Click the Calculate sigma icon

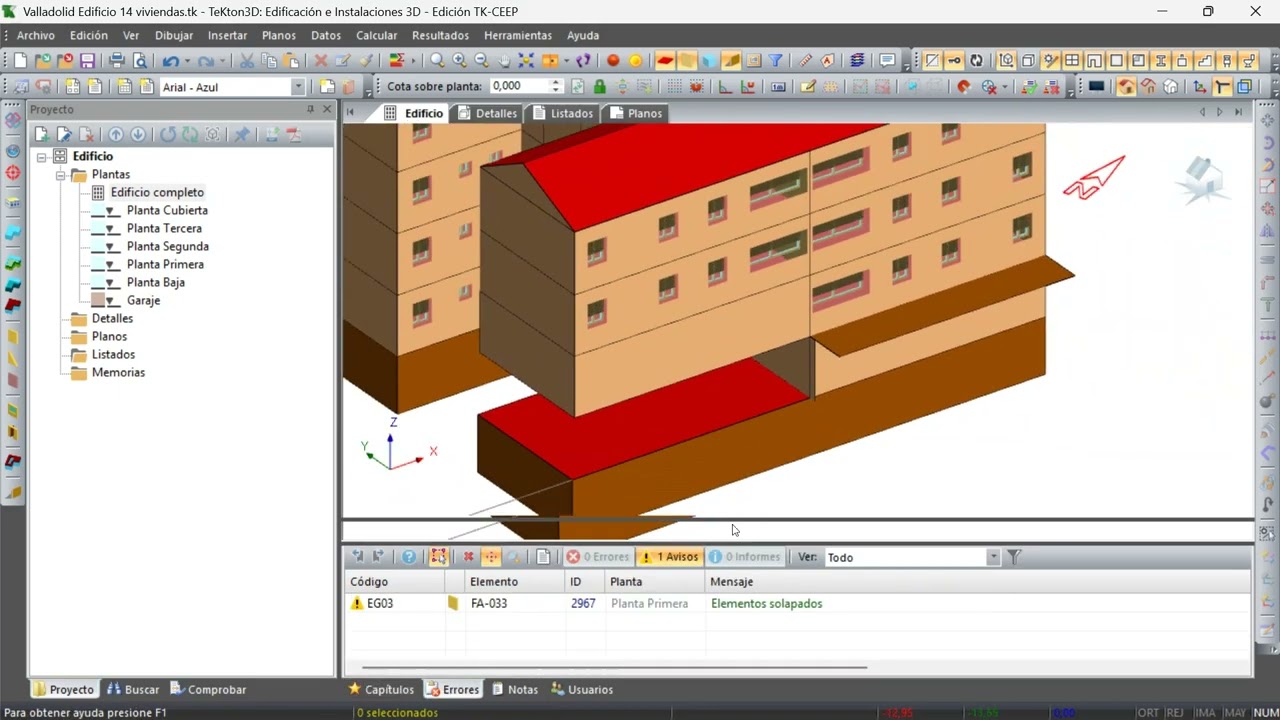coord(396,61)
